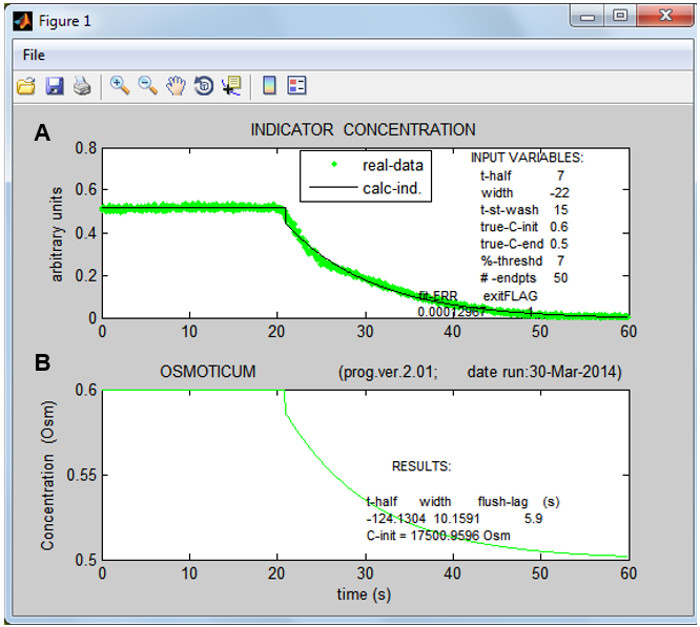Image resolution: width=700 pixels, height=627 pixels.
Task: Minimize the Figure 1 window
Action: coord(589,16)
